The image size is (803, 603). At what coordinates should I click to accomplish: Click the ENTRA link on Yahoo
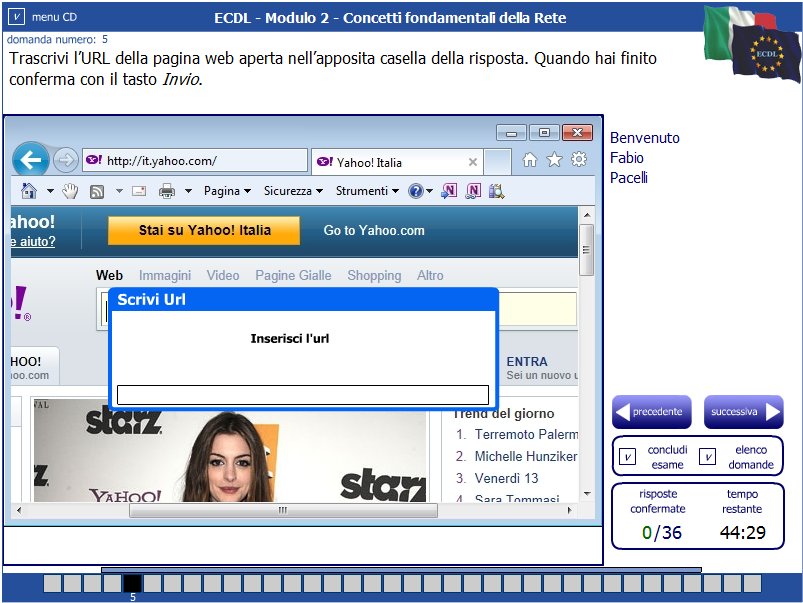click(x=527, y=362)
